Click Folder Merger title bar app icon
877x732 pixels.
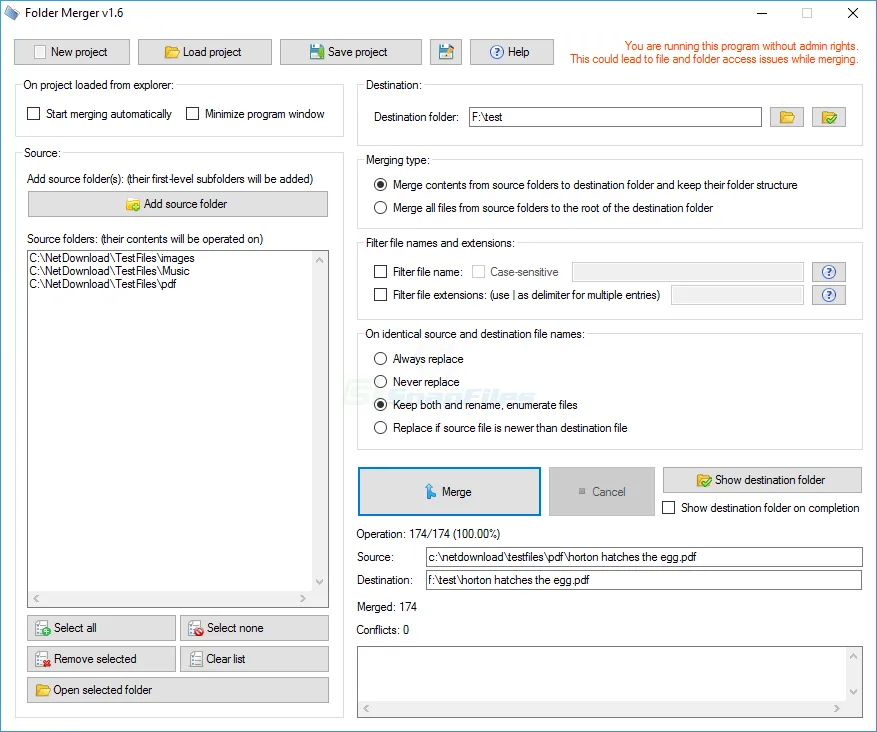pyautogui.click(x=12, y=13)
